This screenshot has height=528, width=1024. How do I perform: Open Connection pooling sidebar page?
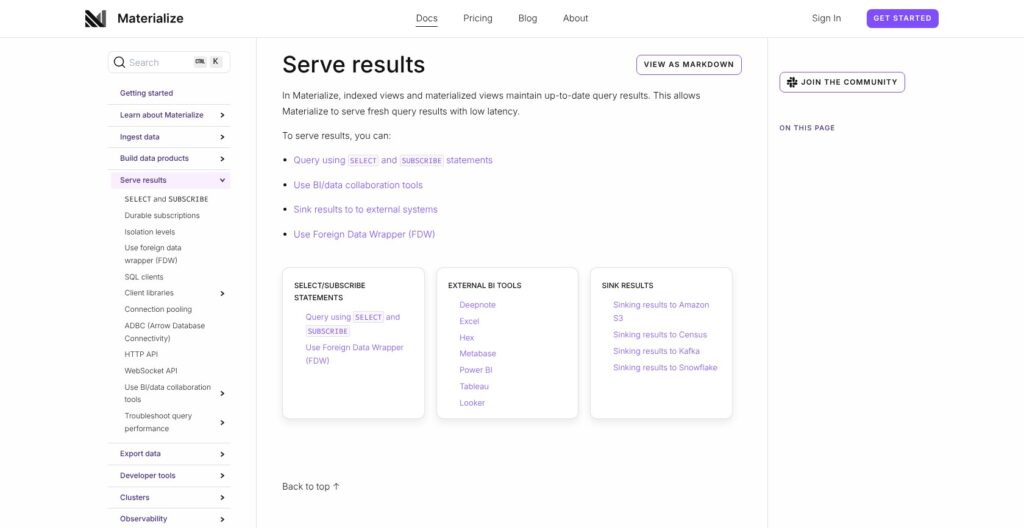pyautogui.click(x=158, y=310)
